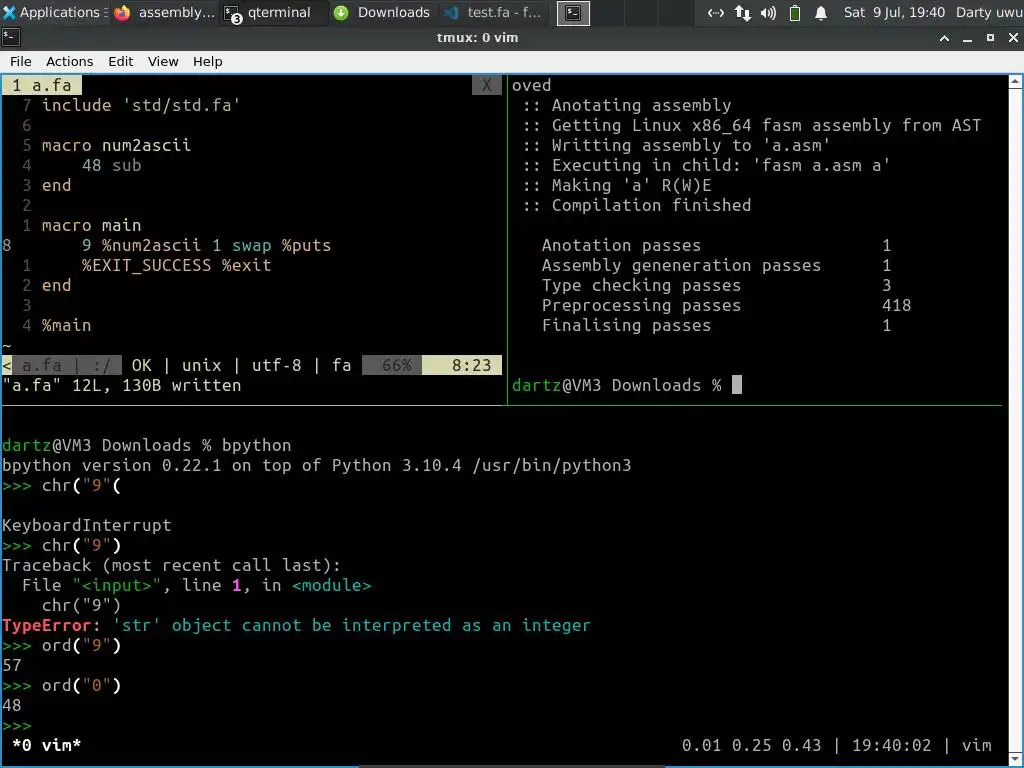Click the Preprocessing passes 418 value

[896, 305]
